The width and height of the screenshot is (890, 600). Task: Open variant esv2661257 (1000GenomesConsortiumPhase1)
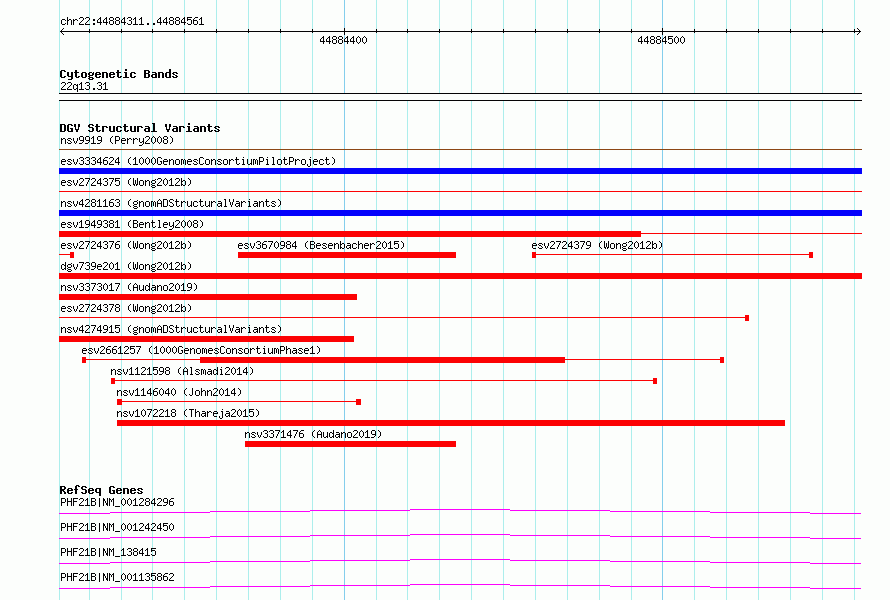coord(201,350)
